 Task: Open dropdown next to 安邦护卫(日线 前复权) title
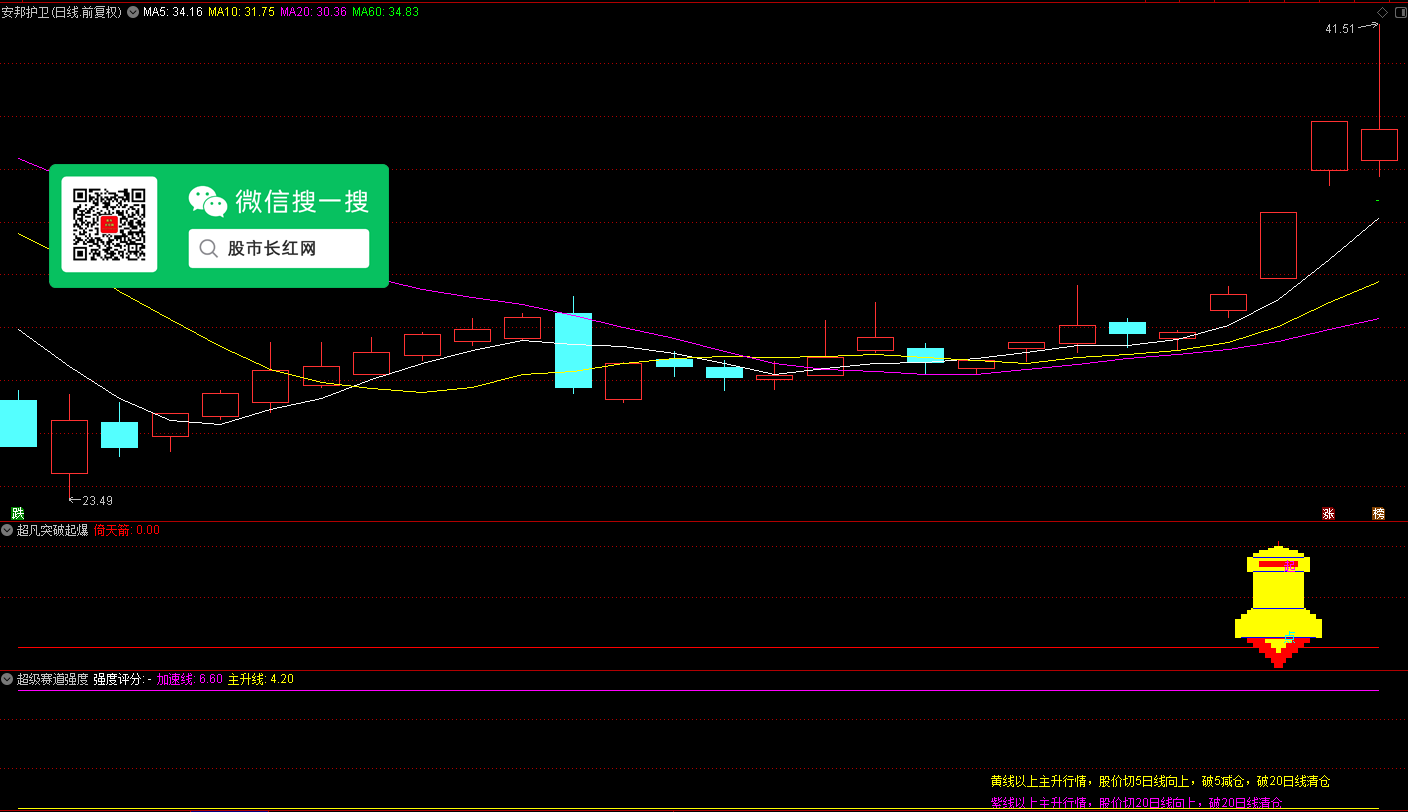pyautogui.click(x=133, y=12)
